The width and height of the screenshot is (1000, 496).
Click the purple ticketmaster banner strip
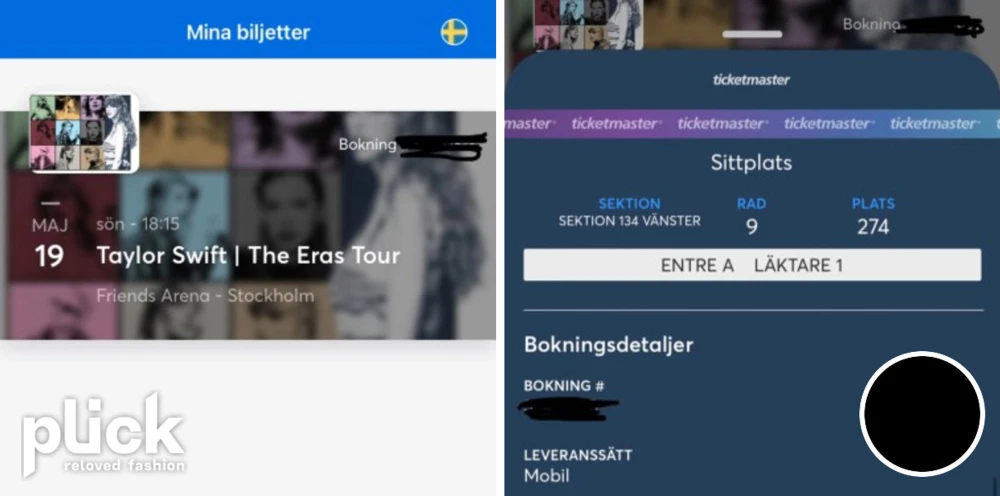tap(753, 123)
